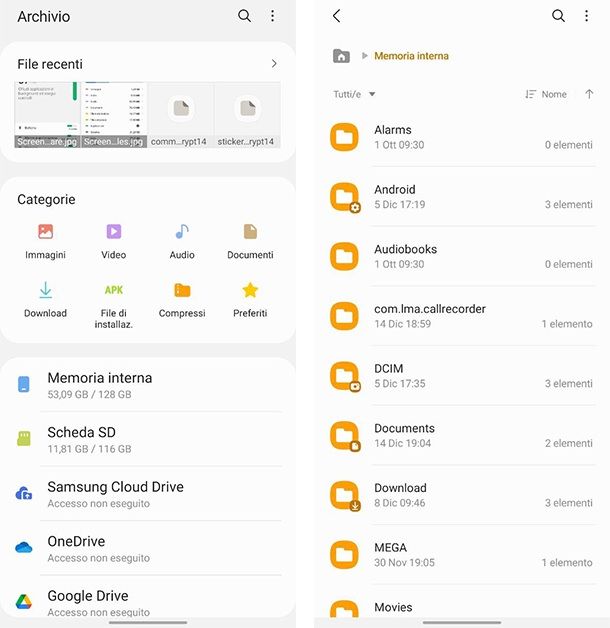
Task: Tap DCIM date 5 Dic 17:35
Action: coord(399,384)
